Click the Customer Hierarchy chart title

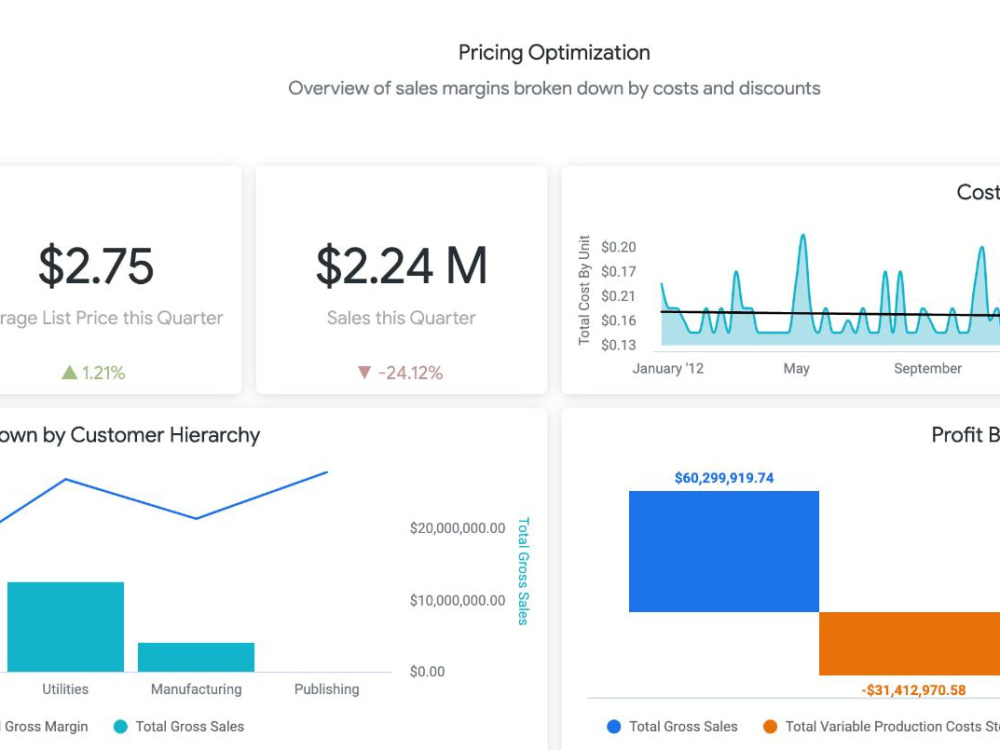pyautogui.click(x=130, y=435)
